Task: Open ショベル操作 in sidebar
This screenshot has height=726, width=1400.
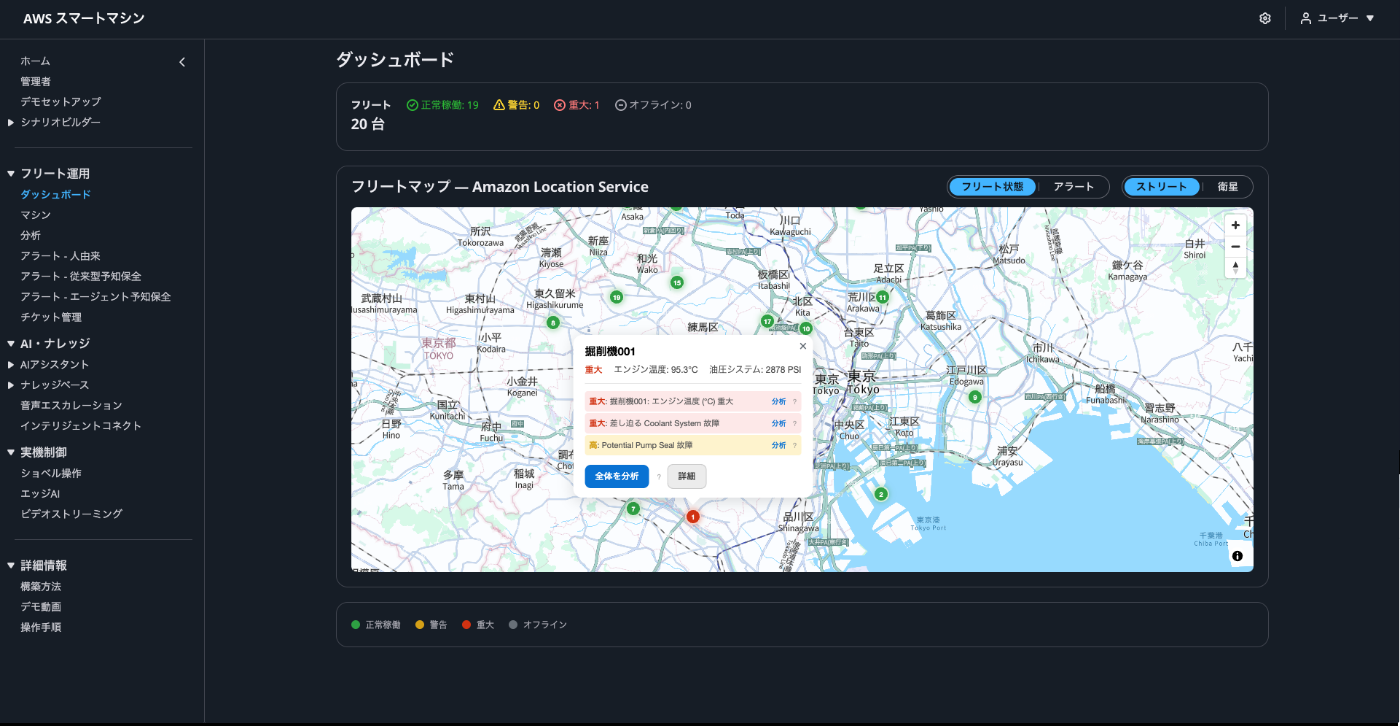Action: 51,473
